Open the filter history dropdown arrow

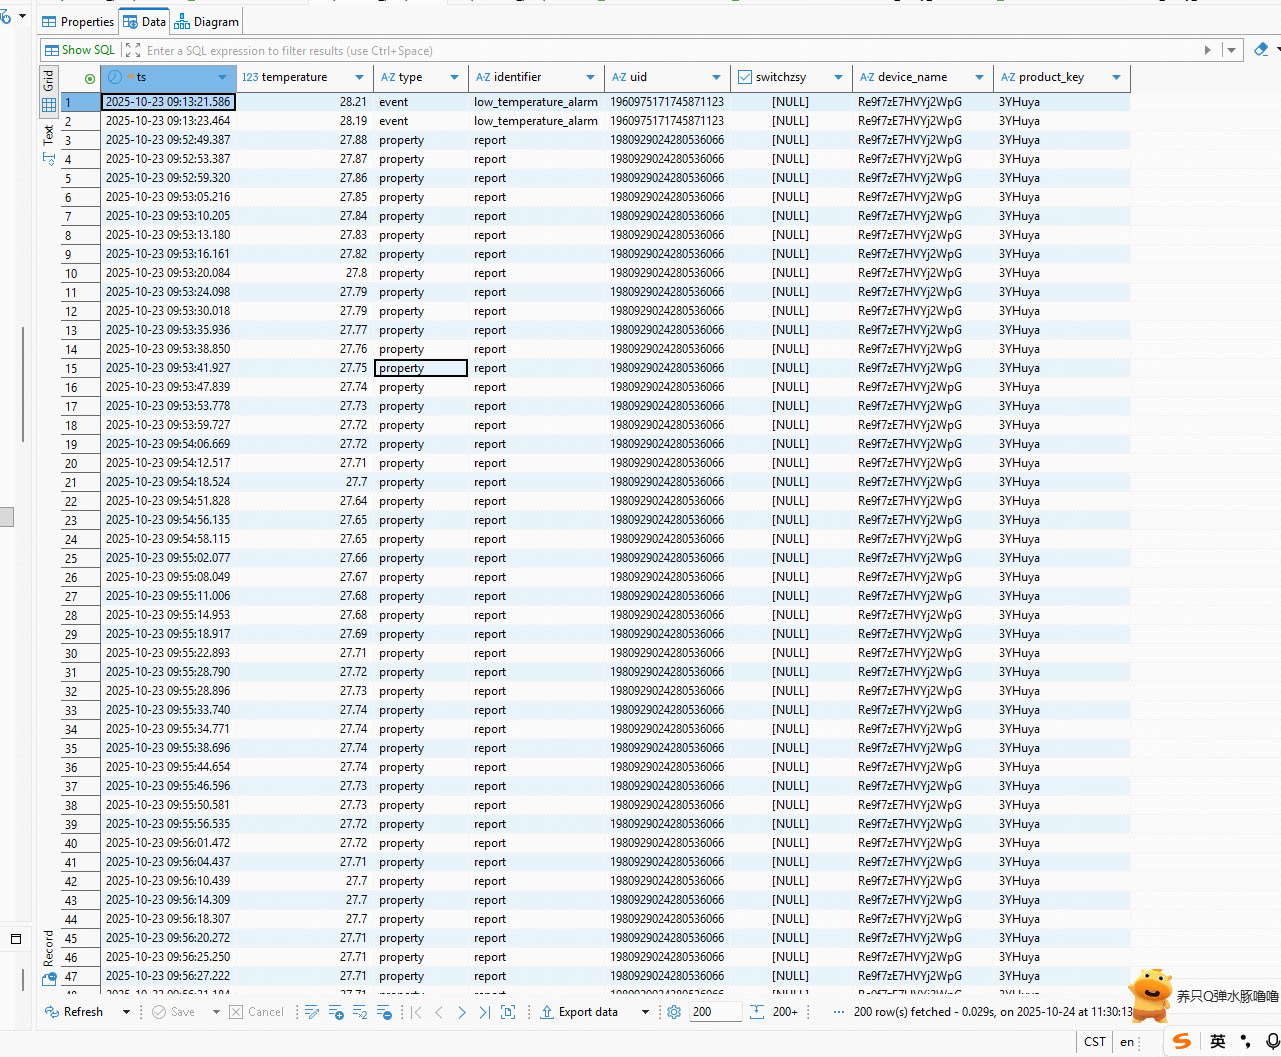(1232, 50)
